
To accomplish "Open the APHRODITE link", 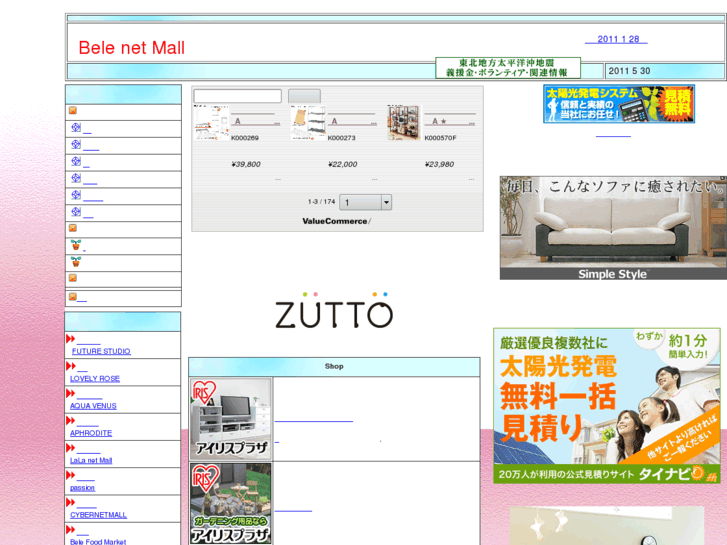I will click(x=91, y=433).
